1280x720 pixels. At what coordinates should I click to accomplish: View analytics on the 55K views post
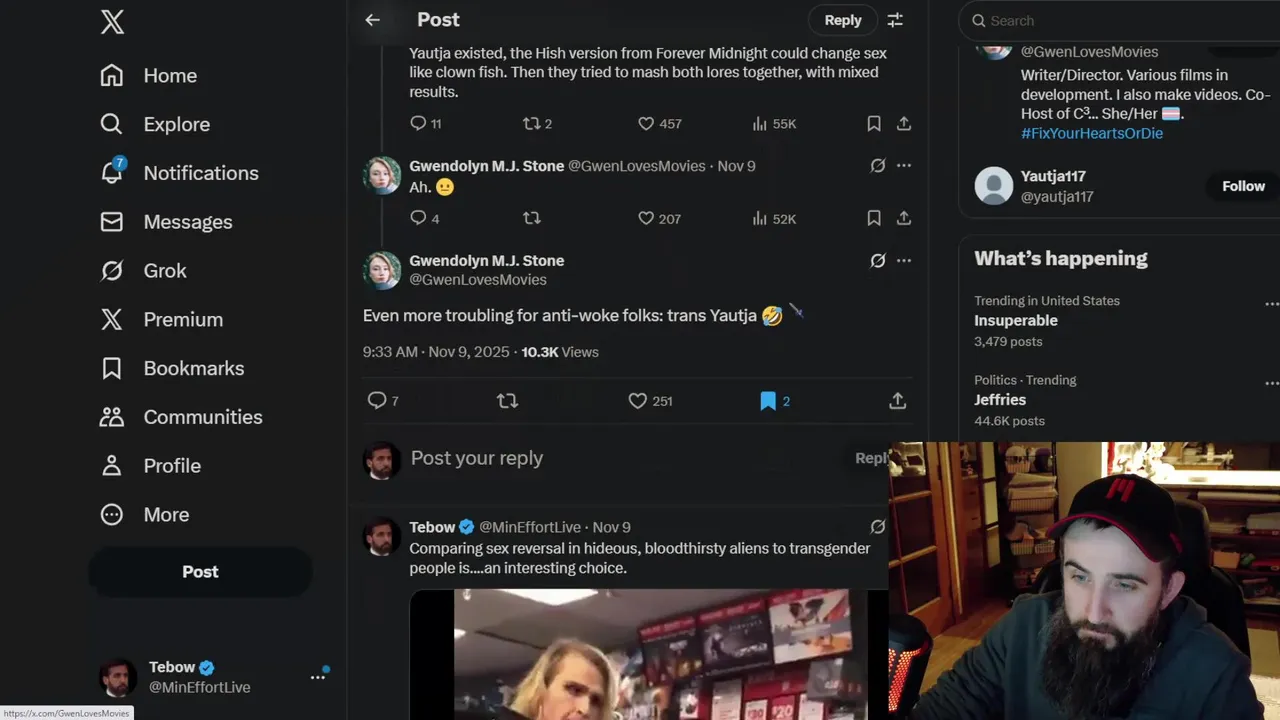[x=774, y=124]
